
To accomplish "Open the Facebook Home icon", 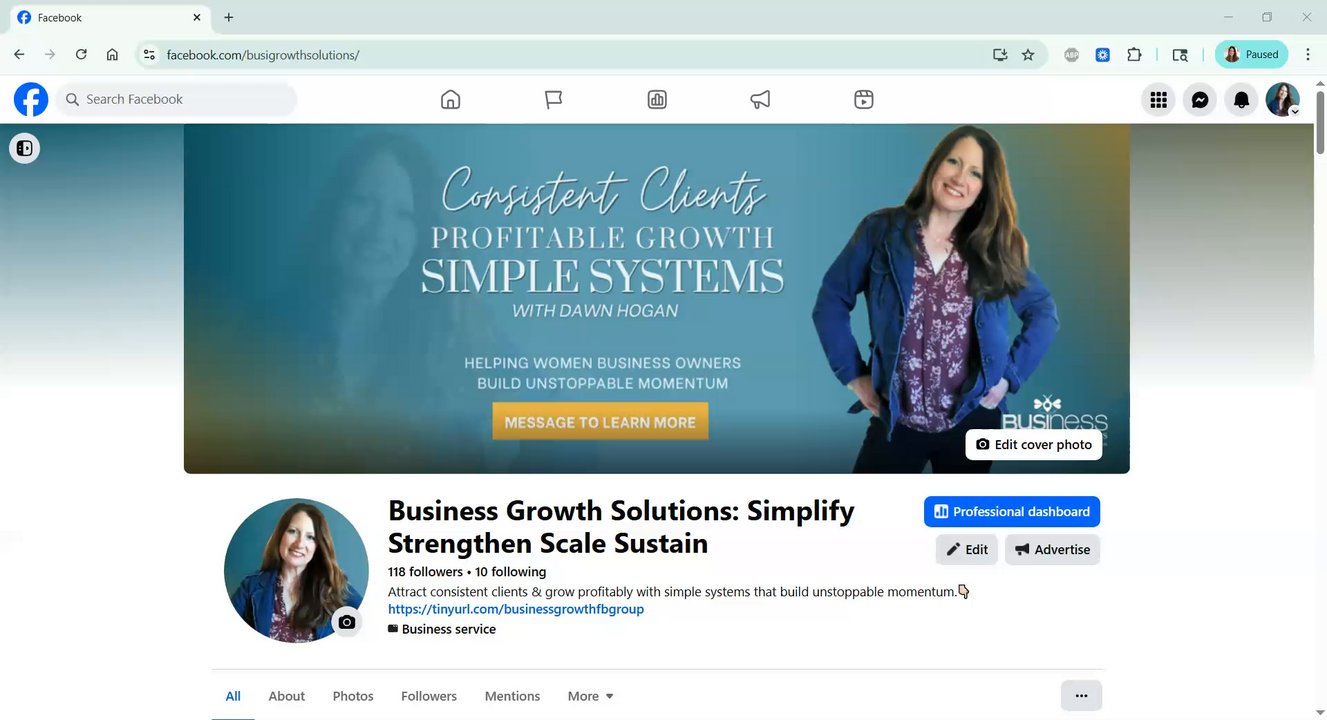I will 451,99.
